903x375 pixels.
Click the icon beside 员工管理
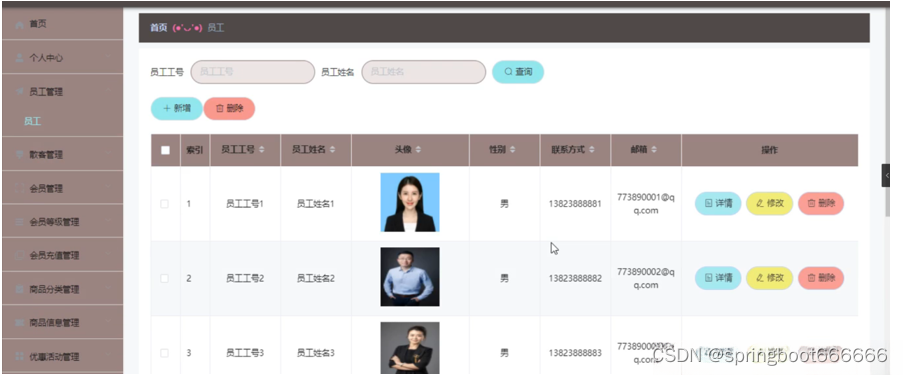pyautogui.click(x=20, y=92)
